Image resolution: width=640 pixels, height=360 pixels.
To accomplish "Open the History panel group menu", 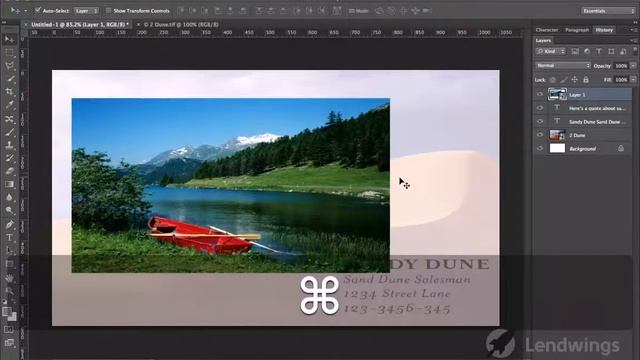I will pos(633,30).
